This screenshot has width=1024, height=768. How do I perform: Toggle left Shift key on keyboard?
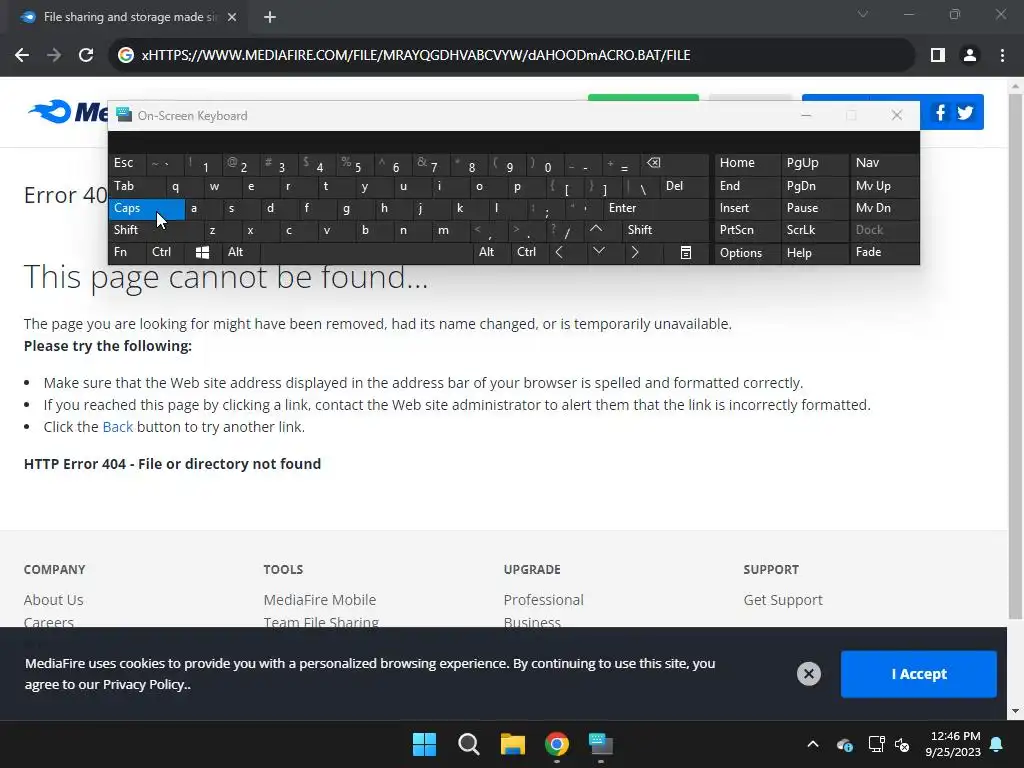[156, 230]
